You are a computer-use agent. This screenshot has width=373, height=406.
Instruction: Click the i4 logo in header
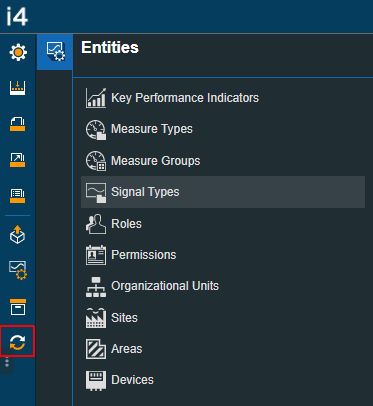[x=17, y=16]
